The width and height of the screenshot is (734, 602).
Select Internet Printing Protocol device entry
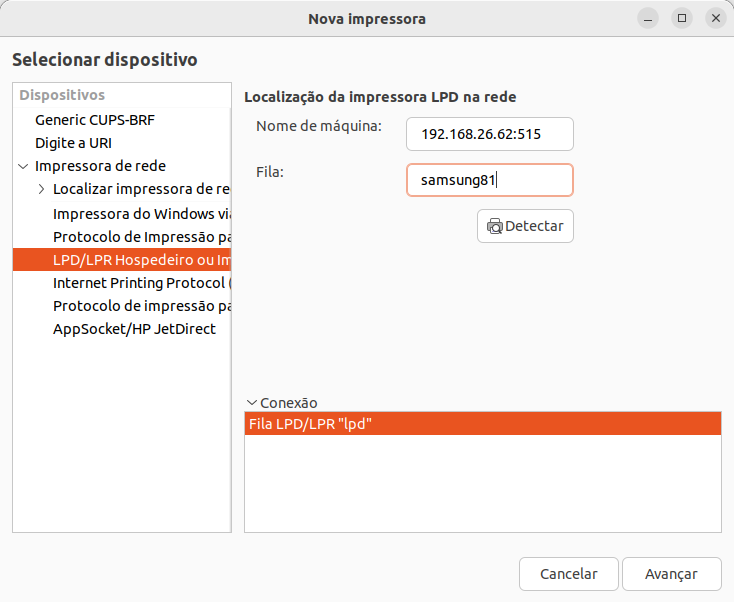(140, 283)
